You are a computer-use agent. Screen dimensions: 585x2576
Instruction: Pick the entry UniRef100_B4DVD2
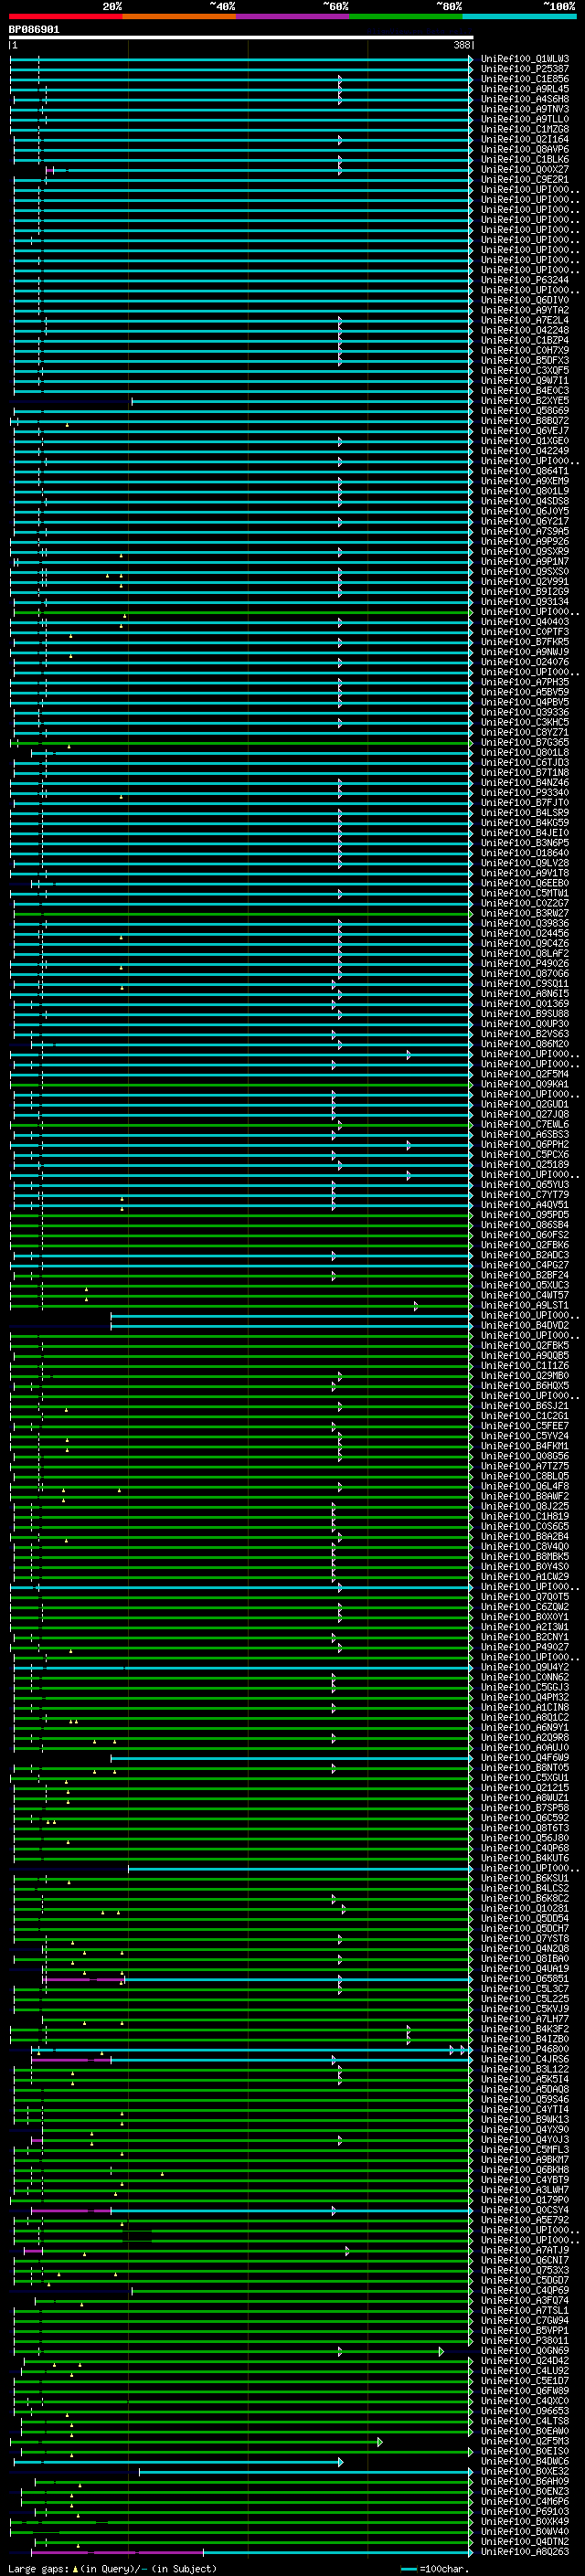(525, 1325)
